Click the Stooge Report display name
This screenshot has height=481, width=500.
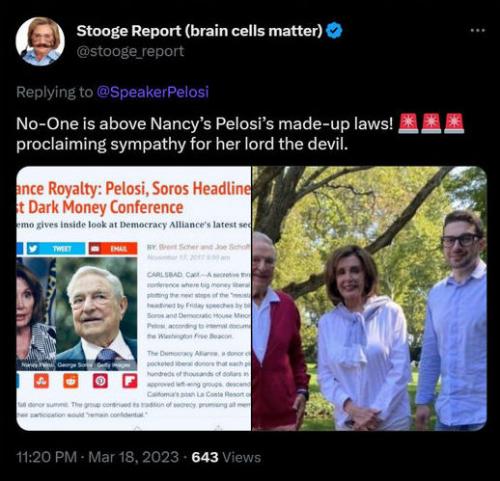(x=199, y=31)
